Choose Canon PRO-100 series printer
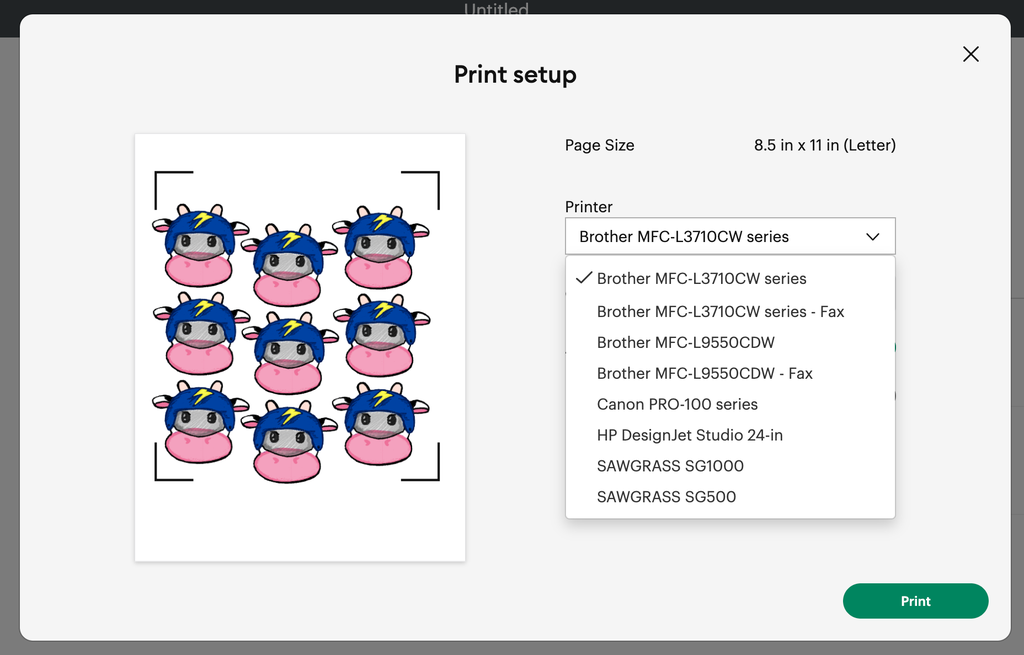Screen dimensions: 1024x655 click(677, 405)
